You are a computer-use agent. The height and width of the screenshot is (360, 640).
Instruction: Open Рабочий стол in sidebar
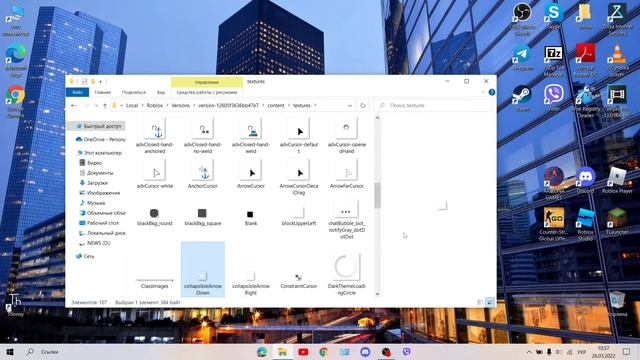point(99,223)
